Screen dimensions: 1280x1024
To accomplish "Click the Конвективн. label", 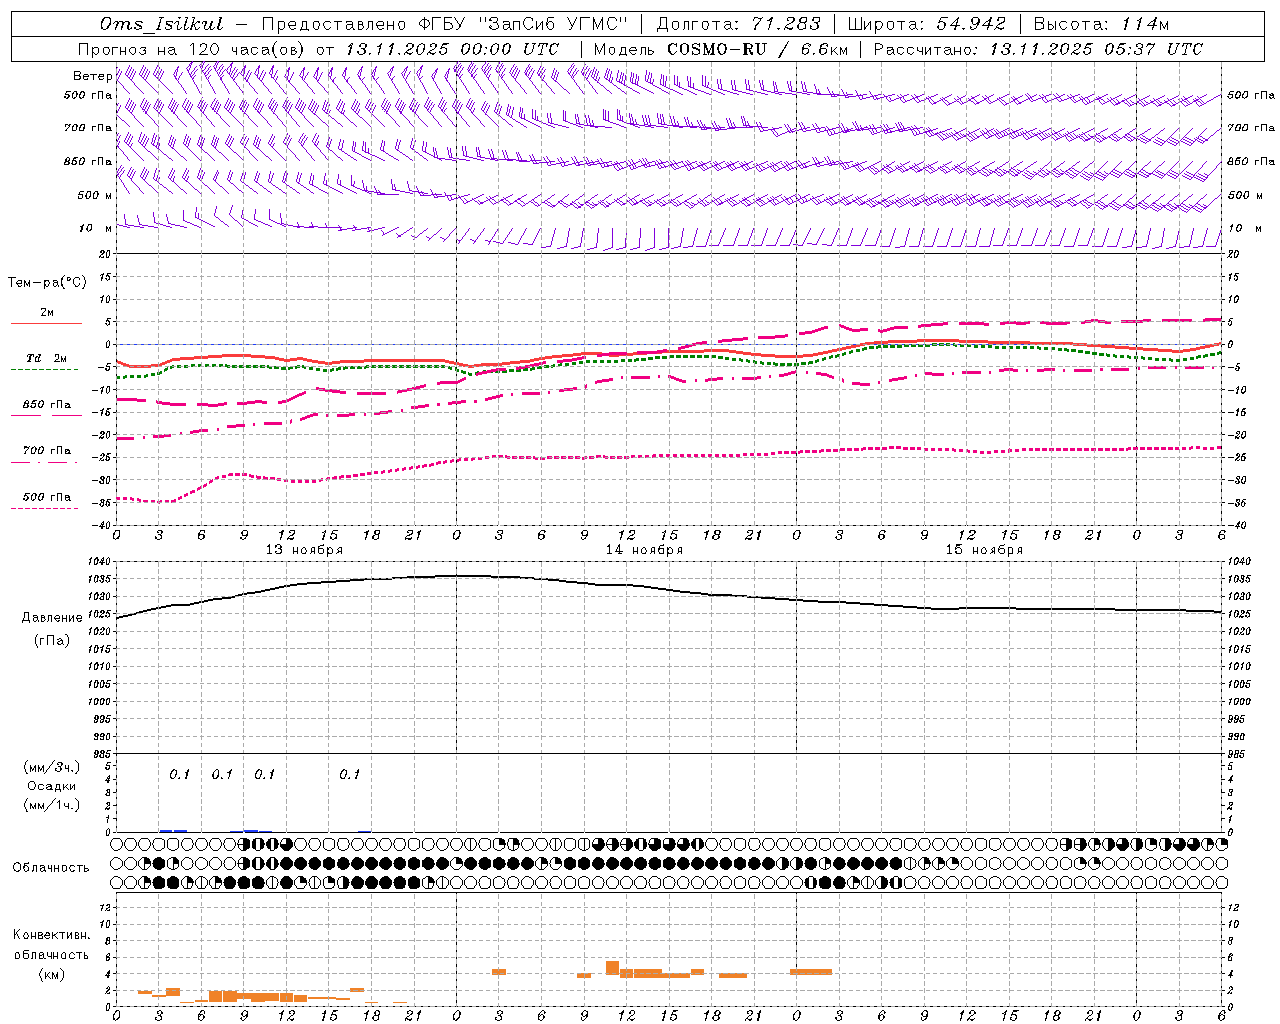I will (51, 935).
